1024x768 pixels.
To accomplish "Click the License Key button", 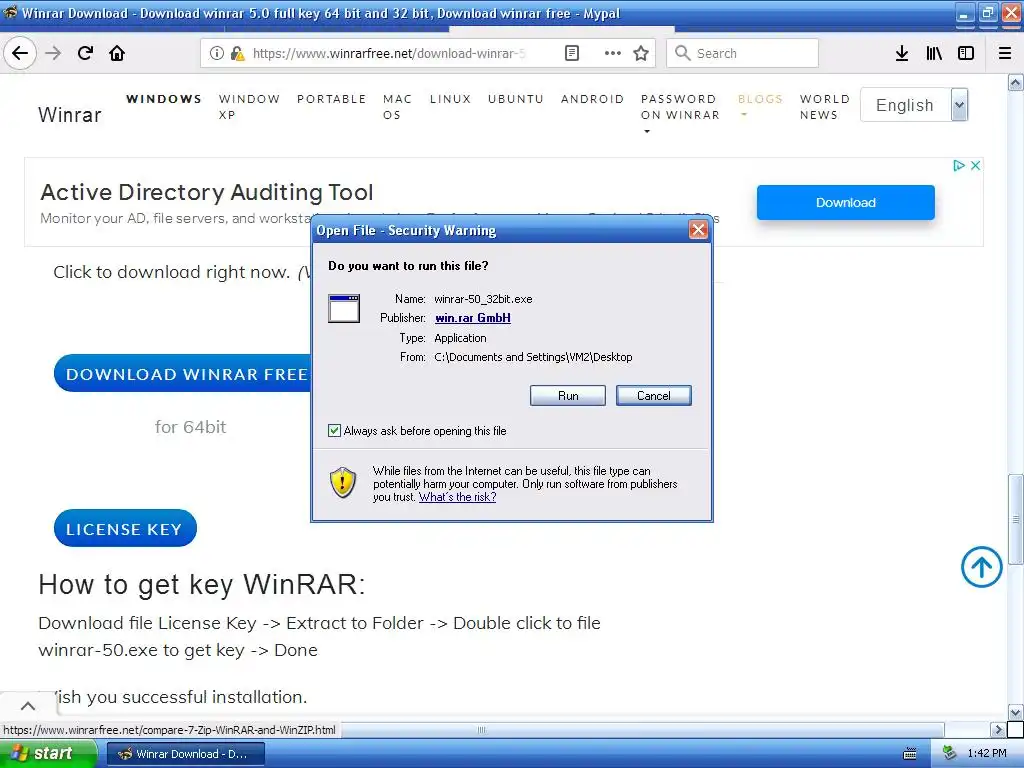I will point(125,528).
